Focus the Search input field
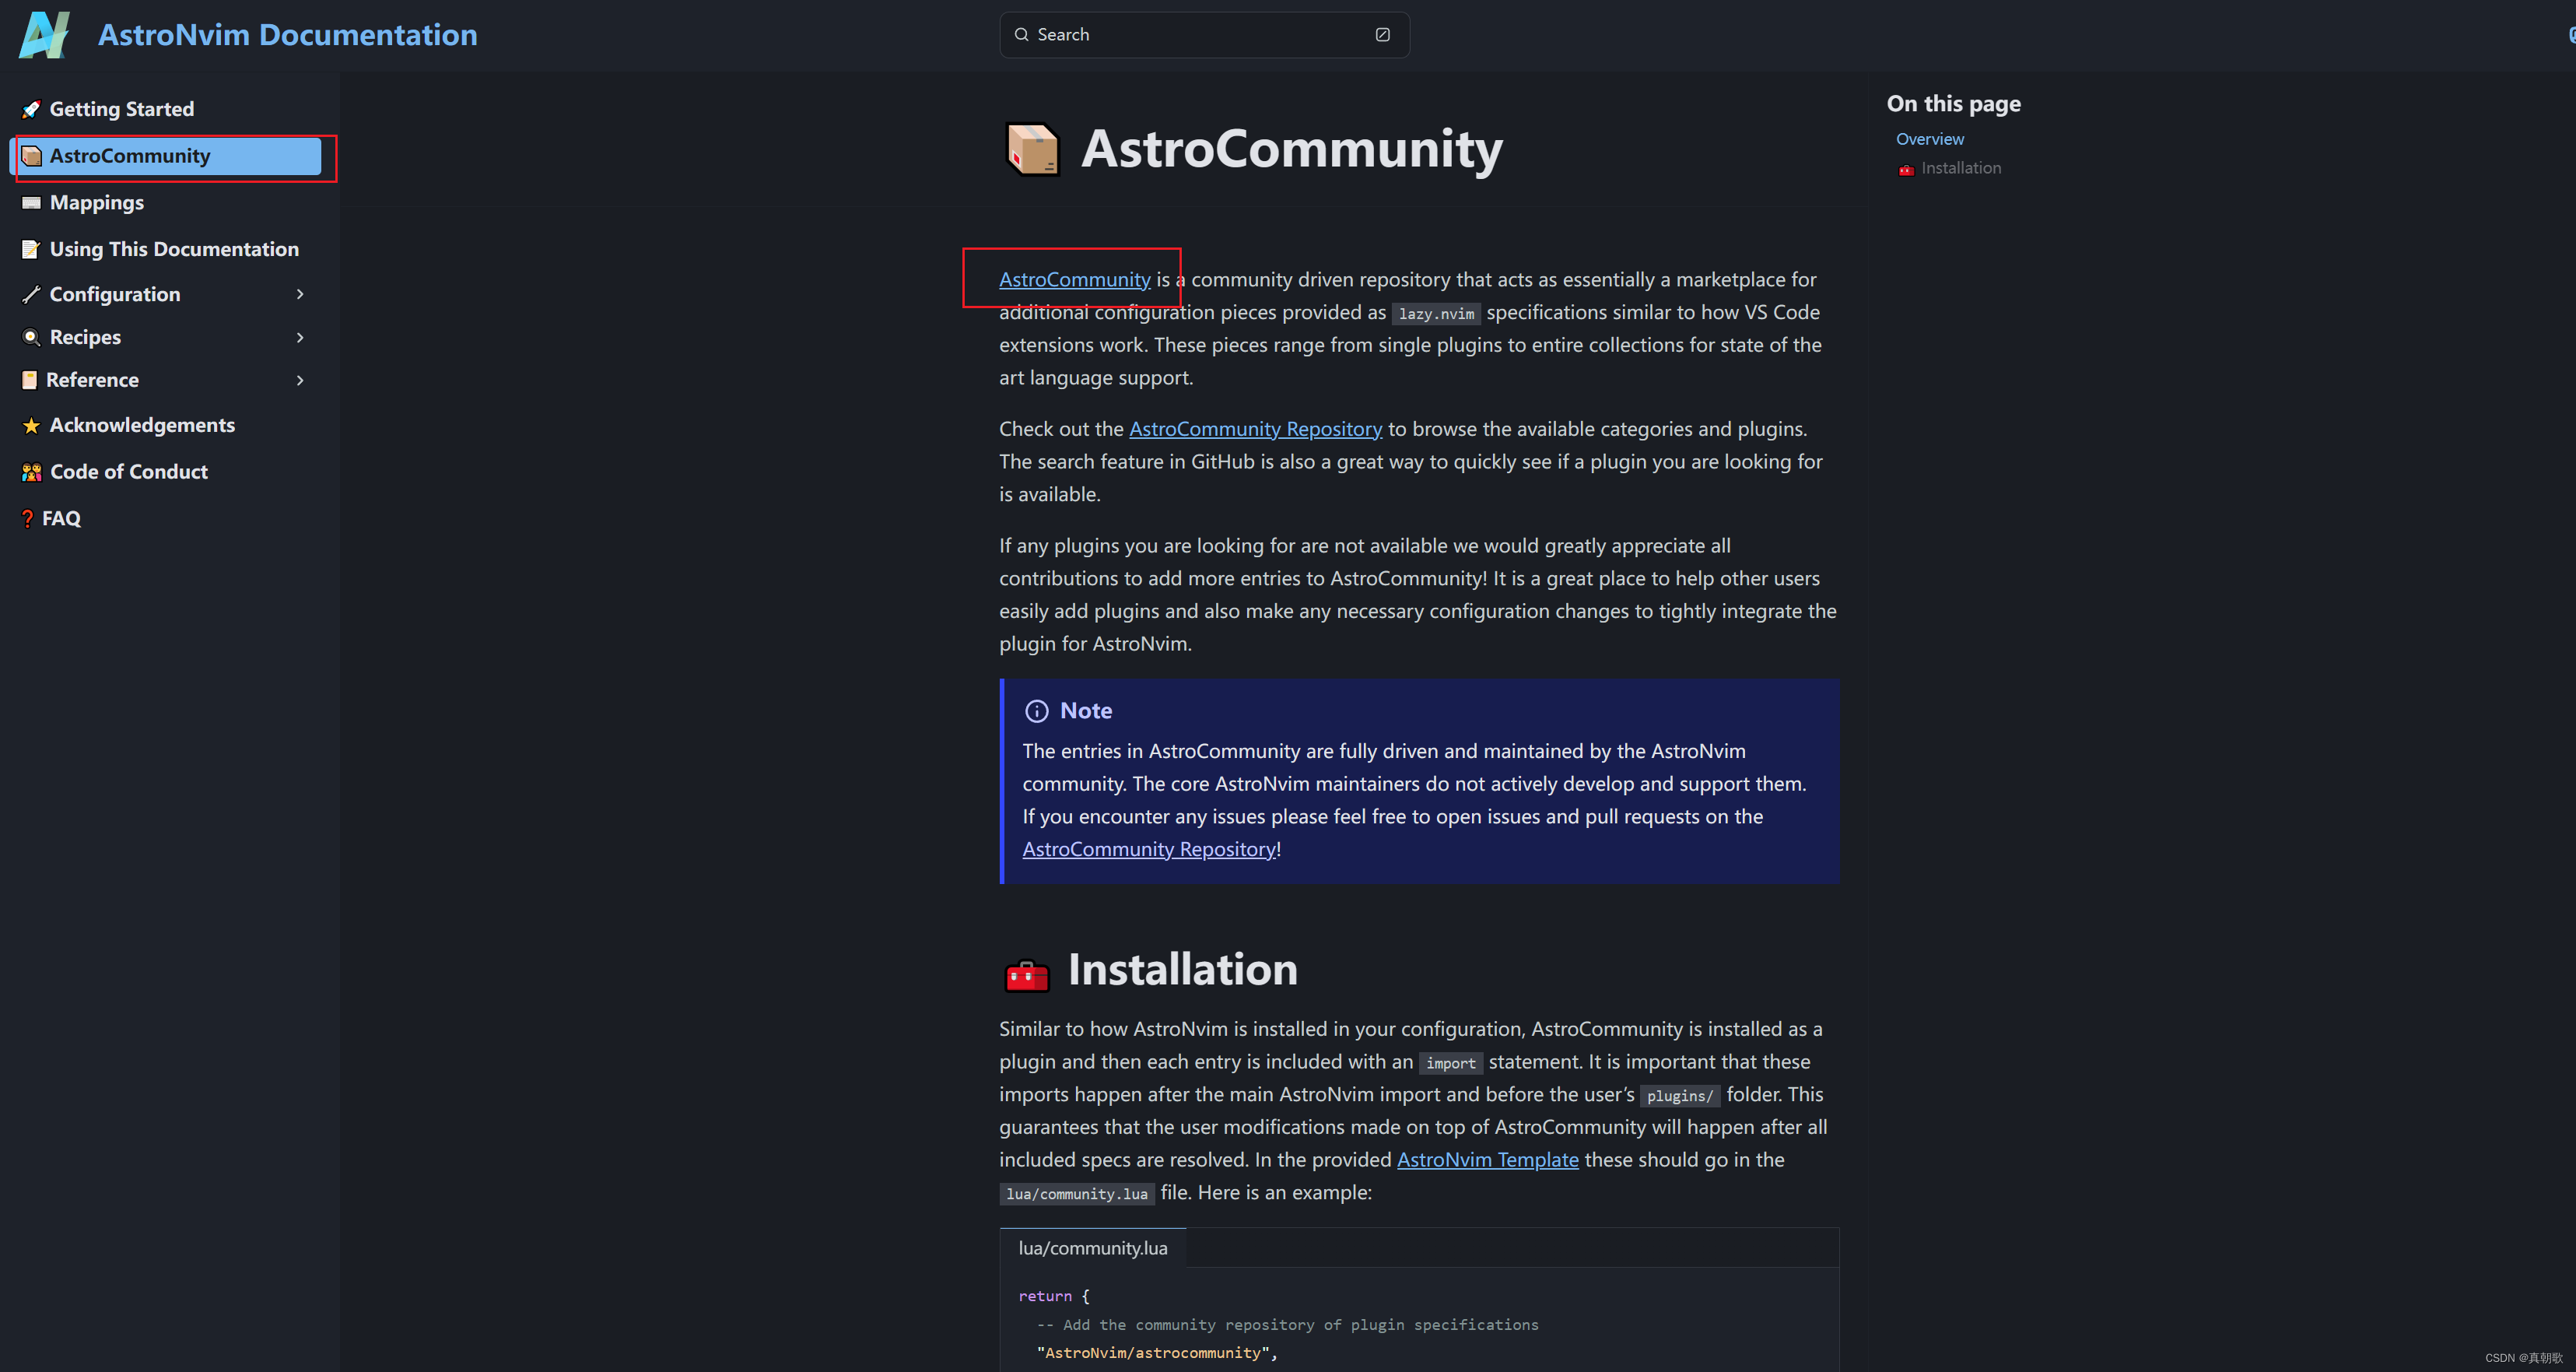Screen dimensions: 2576x1372 [1200, 35]
